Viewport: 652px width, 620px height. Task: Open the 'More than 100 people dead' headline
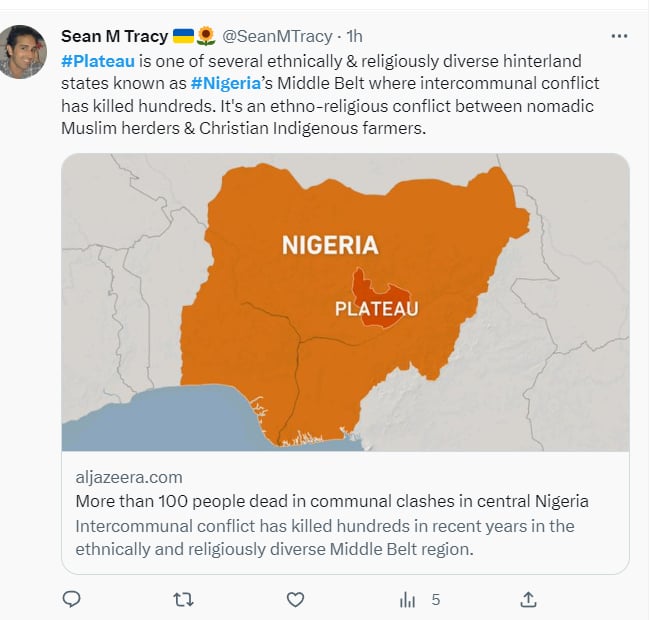coord(332,501)
